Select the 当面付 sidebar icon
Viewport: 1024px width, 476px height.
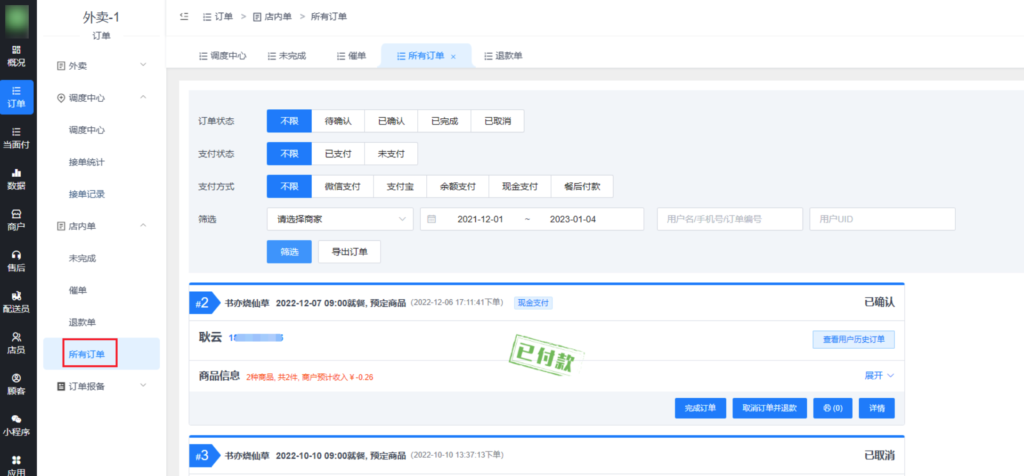tap(16, 137)
